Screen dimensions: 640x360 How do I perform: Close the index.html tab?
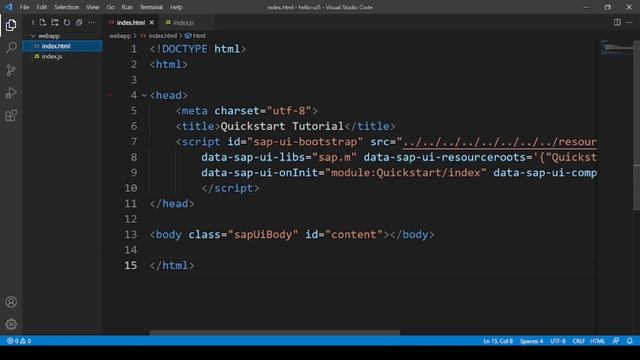152,22
